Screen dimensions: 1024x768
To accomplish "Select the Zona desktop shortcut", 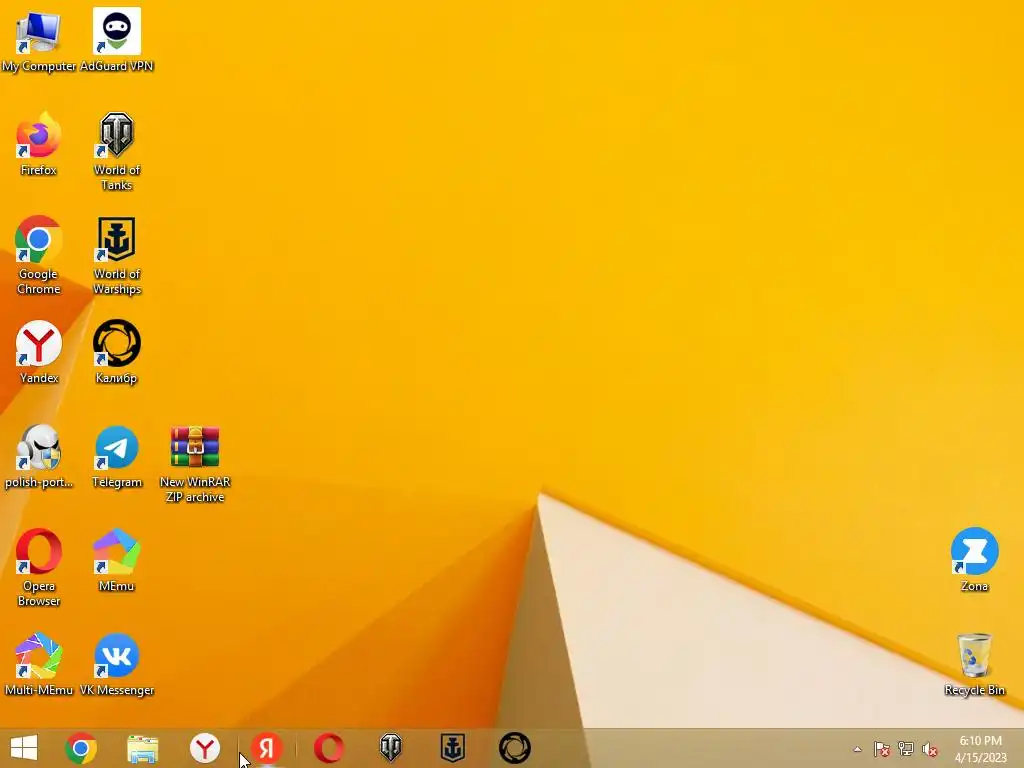I will pyautogui.click(x=974, y=560).
